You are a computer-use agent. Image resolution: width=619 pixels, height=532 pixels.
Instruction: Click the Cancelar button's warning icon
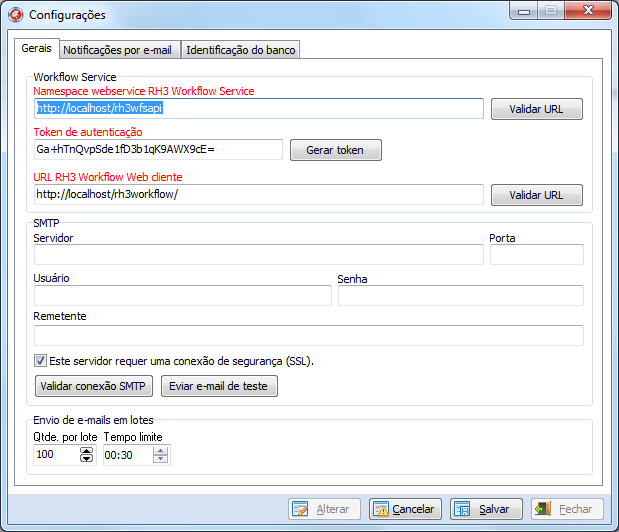coord(381,509)
